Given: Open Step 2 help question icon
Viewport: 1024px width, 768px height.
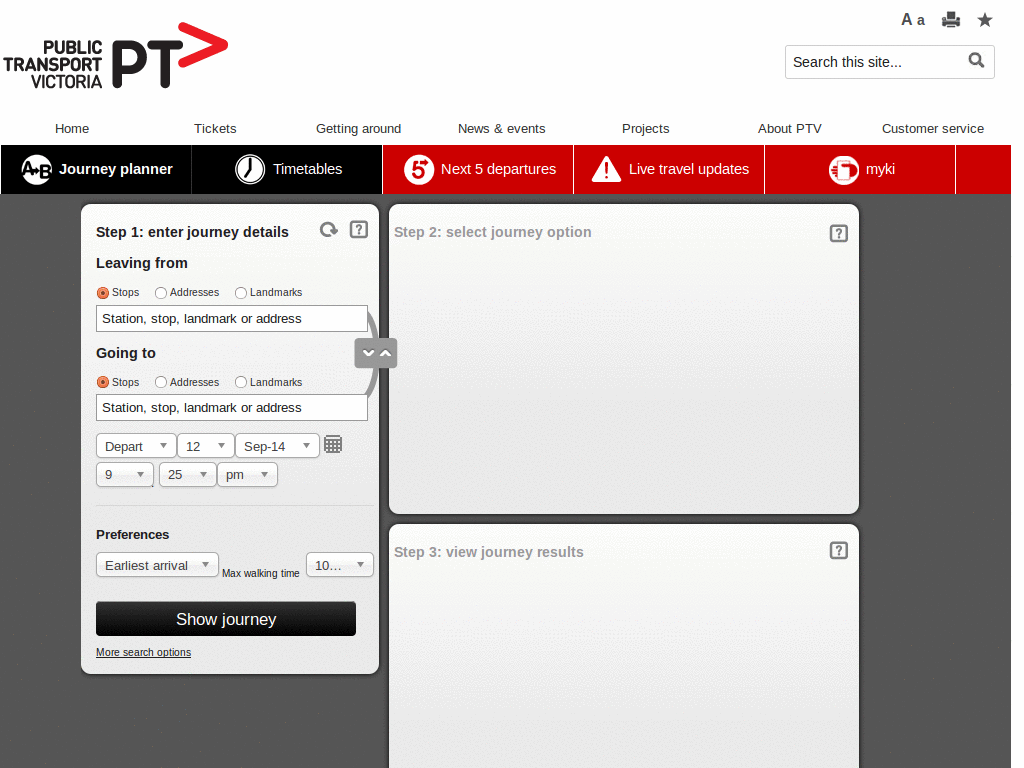Looking at the screenshot, I should pos(839,233).
